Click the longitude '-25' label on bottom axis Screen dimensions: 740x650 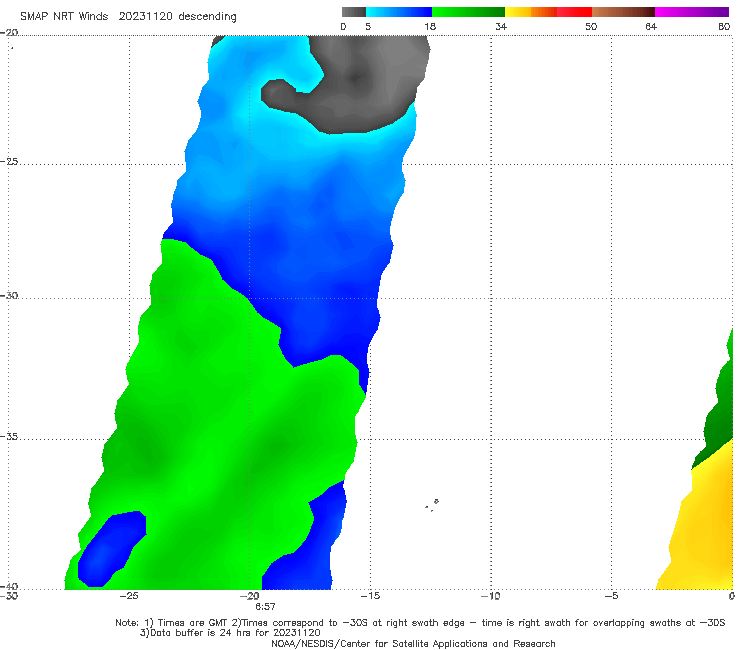click(129, 596)
